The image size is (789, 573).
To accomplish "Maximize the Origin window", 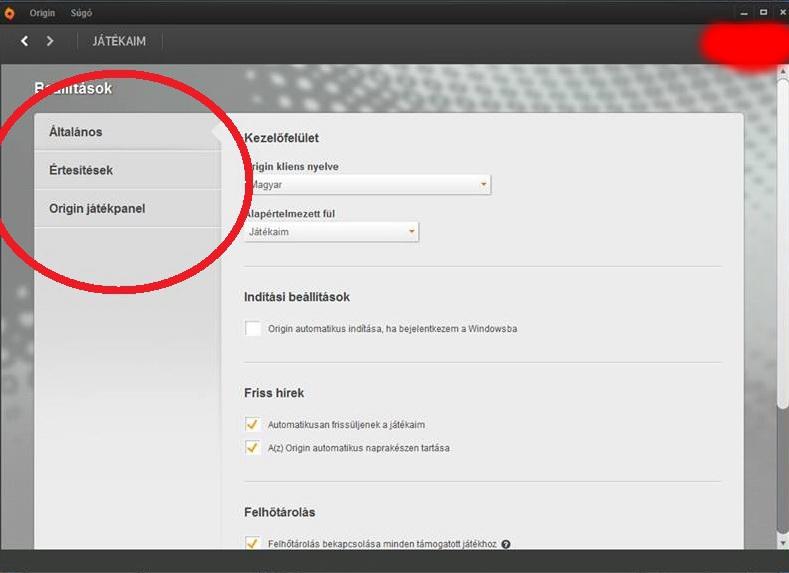I will coord(762,13).
